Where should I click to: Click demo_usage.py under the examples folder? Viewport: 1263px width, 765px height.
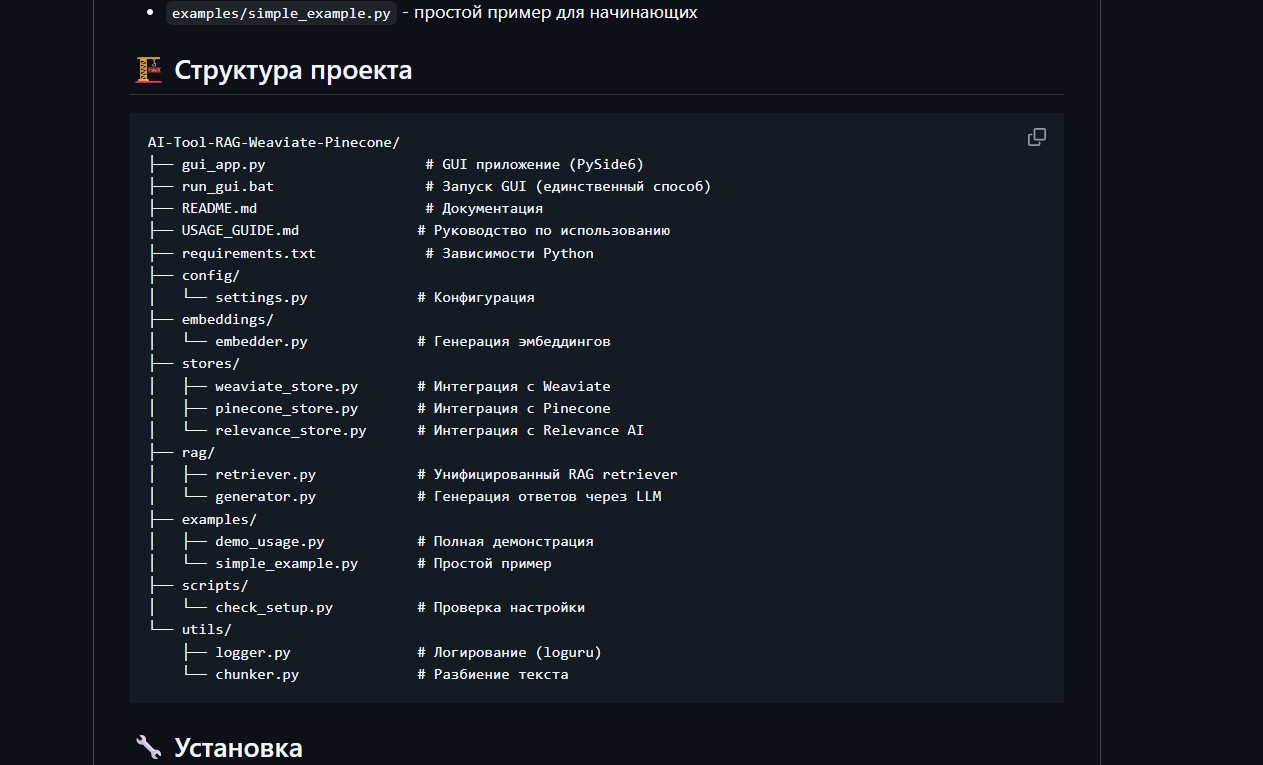coord(269,541)
